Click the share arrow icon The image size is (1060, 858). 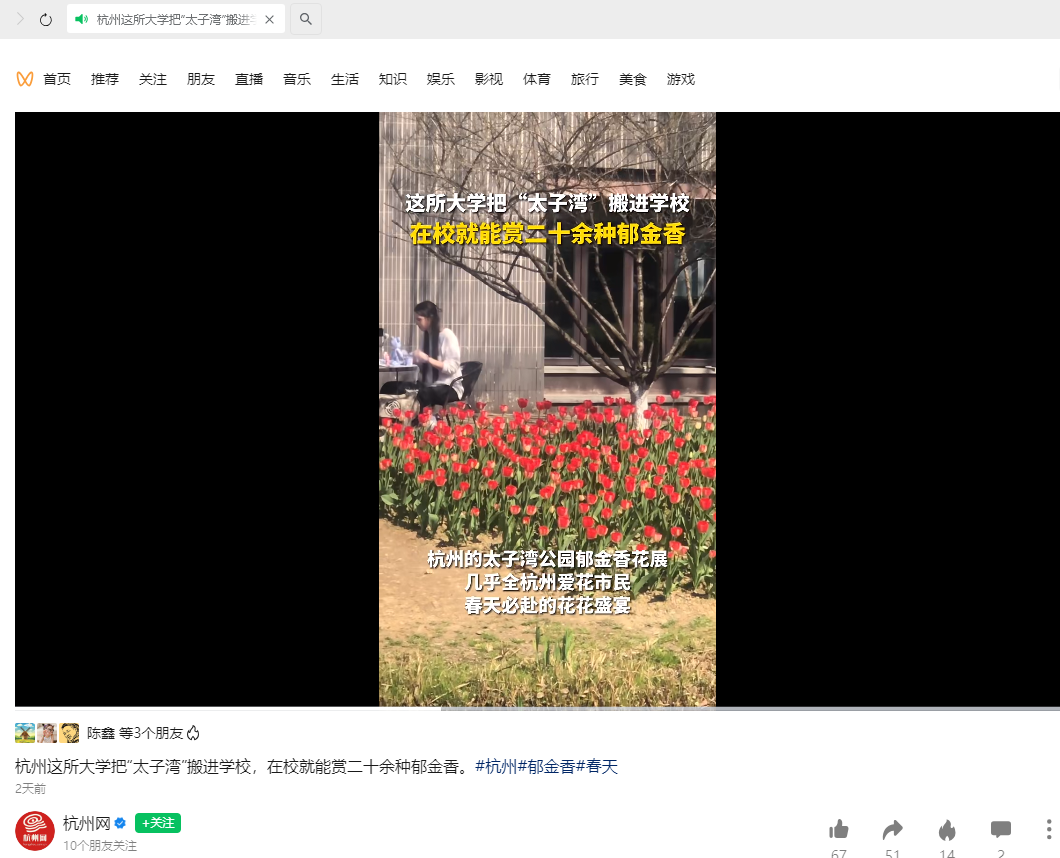point(892,830)
